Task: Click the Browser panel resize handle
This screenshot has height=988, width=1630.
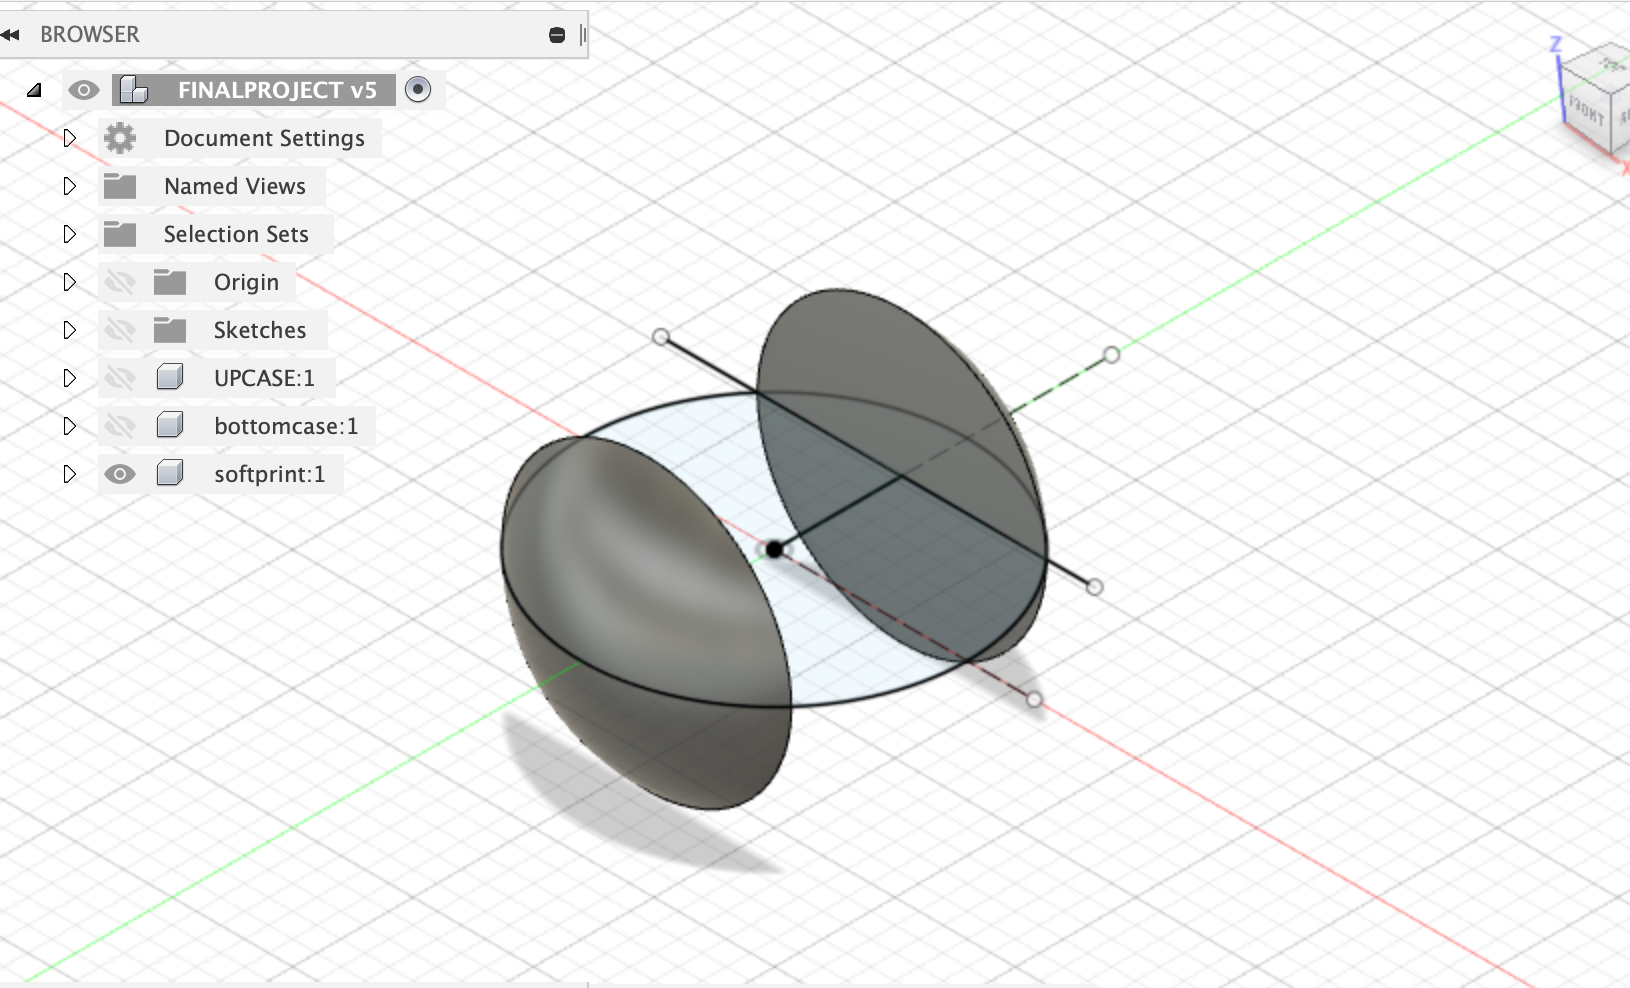Action: point(583,35)
